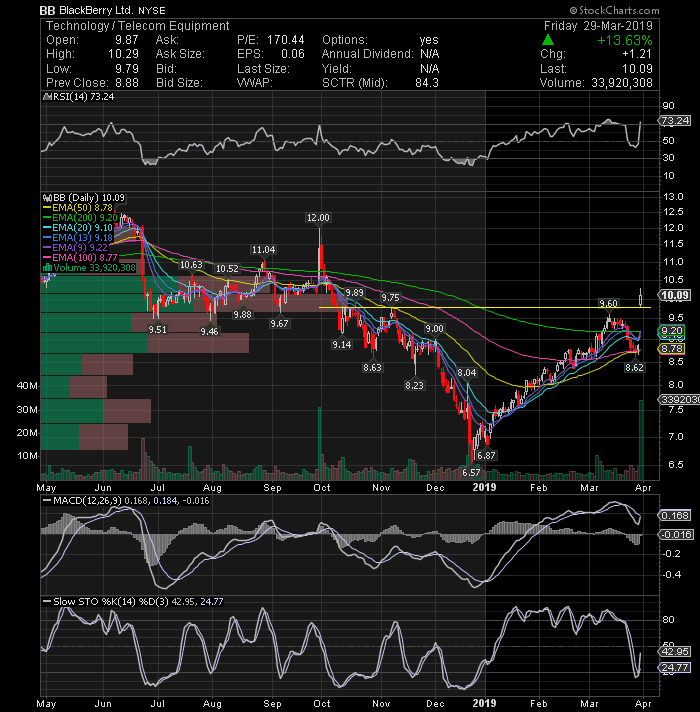Viewport: 700px width, 712px height.
Task: Click the 8.04 price label
Action: pyautogui.click(x=467, y=373)
